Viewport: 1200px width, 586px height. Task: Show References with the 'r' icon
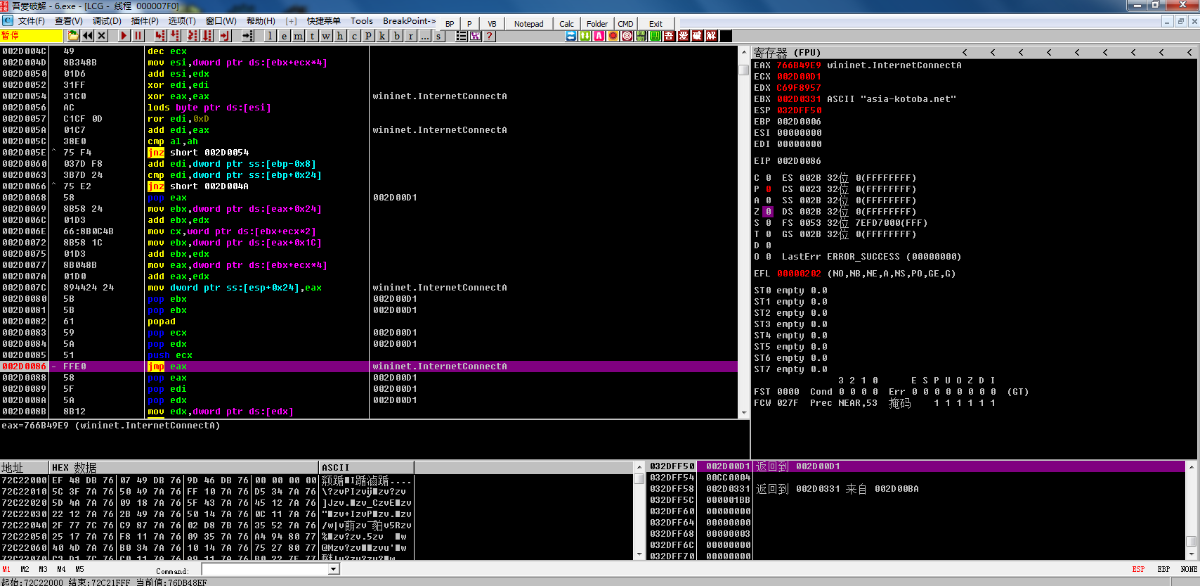(411, 36)
